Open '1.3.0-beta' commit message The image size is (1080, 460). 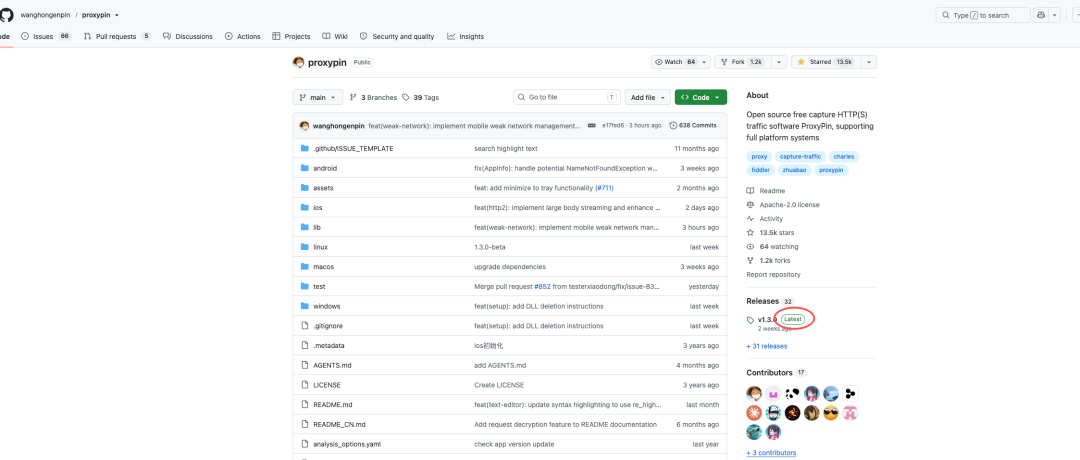pos(490,247)
